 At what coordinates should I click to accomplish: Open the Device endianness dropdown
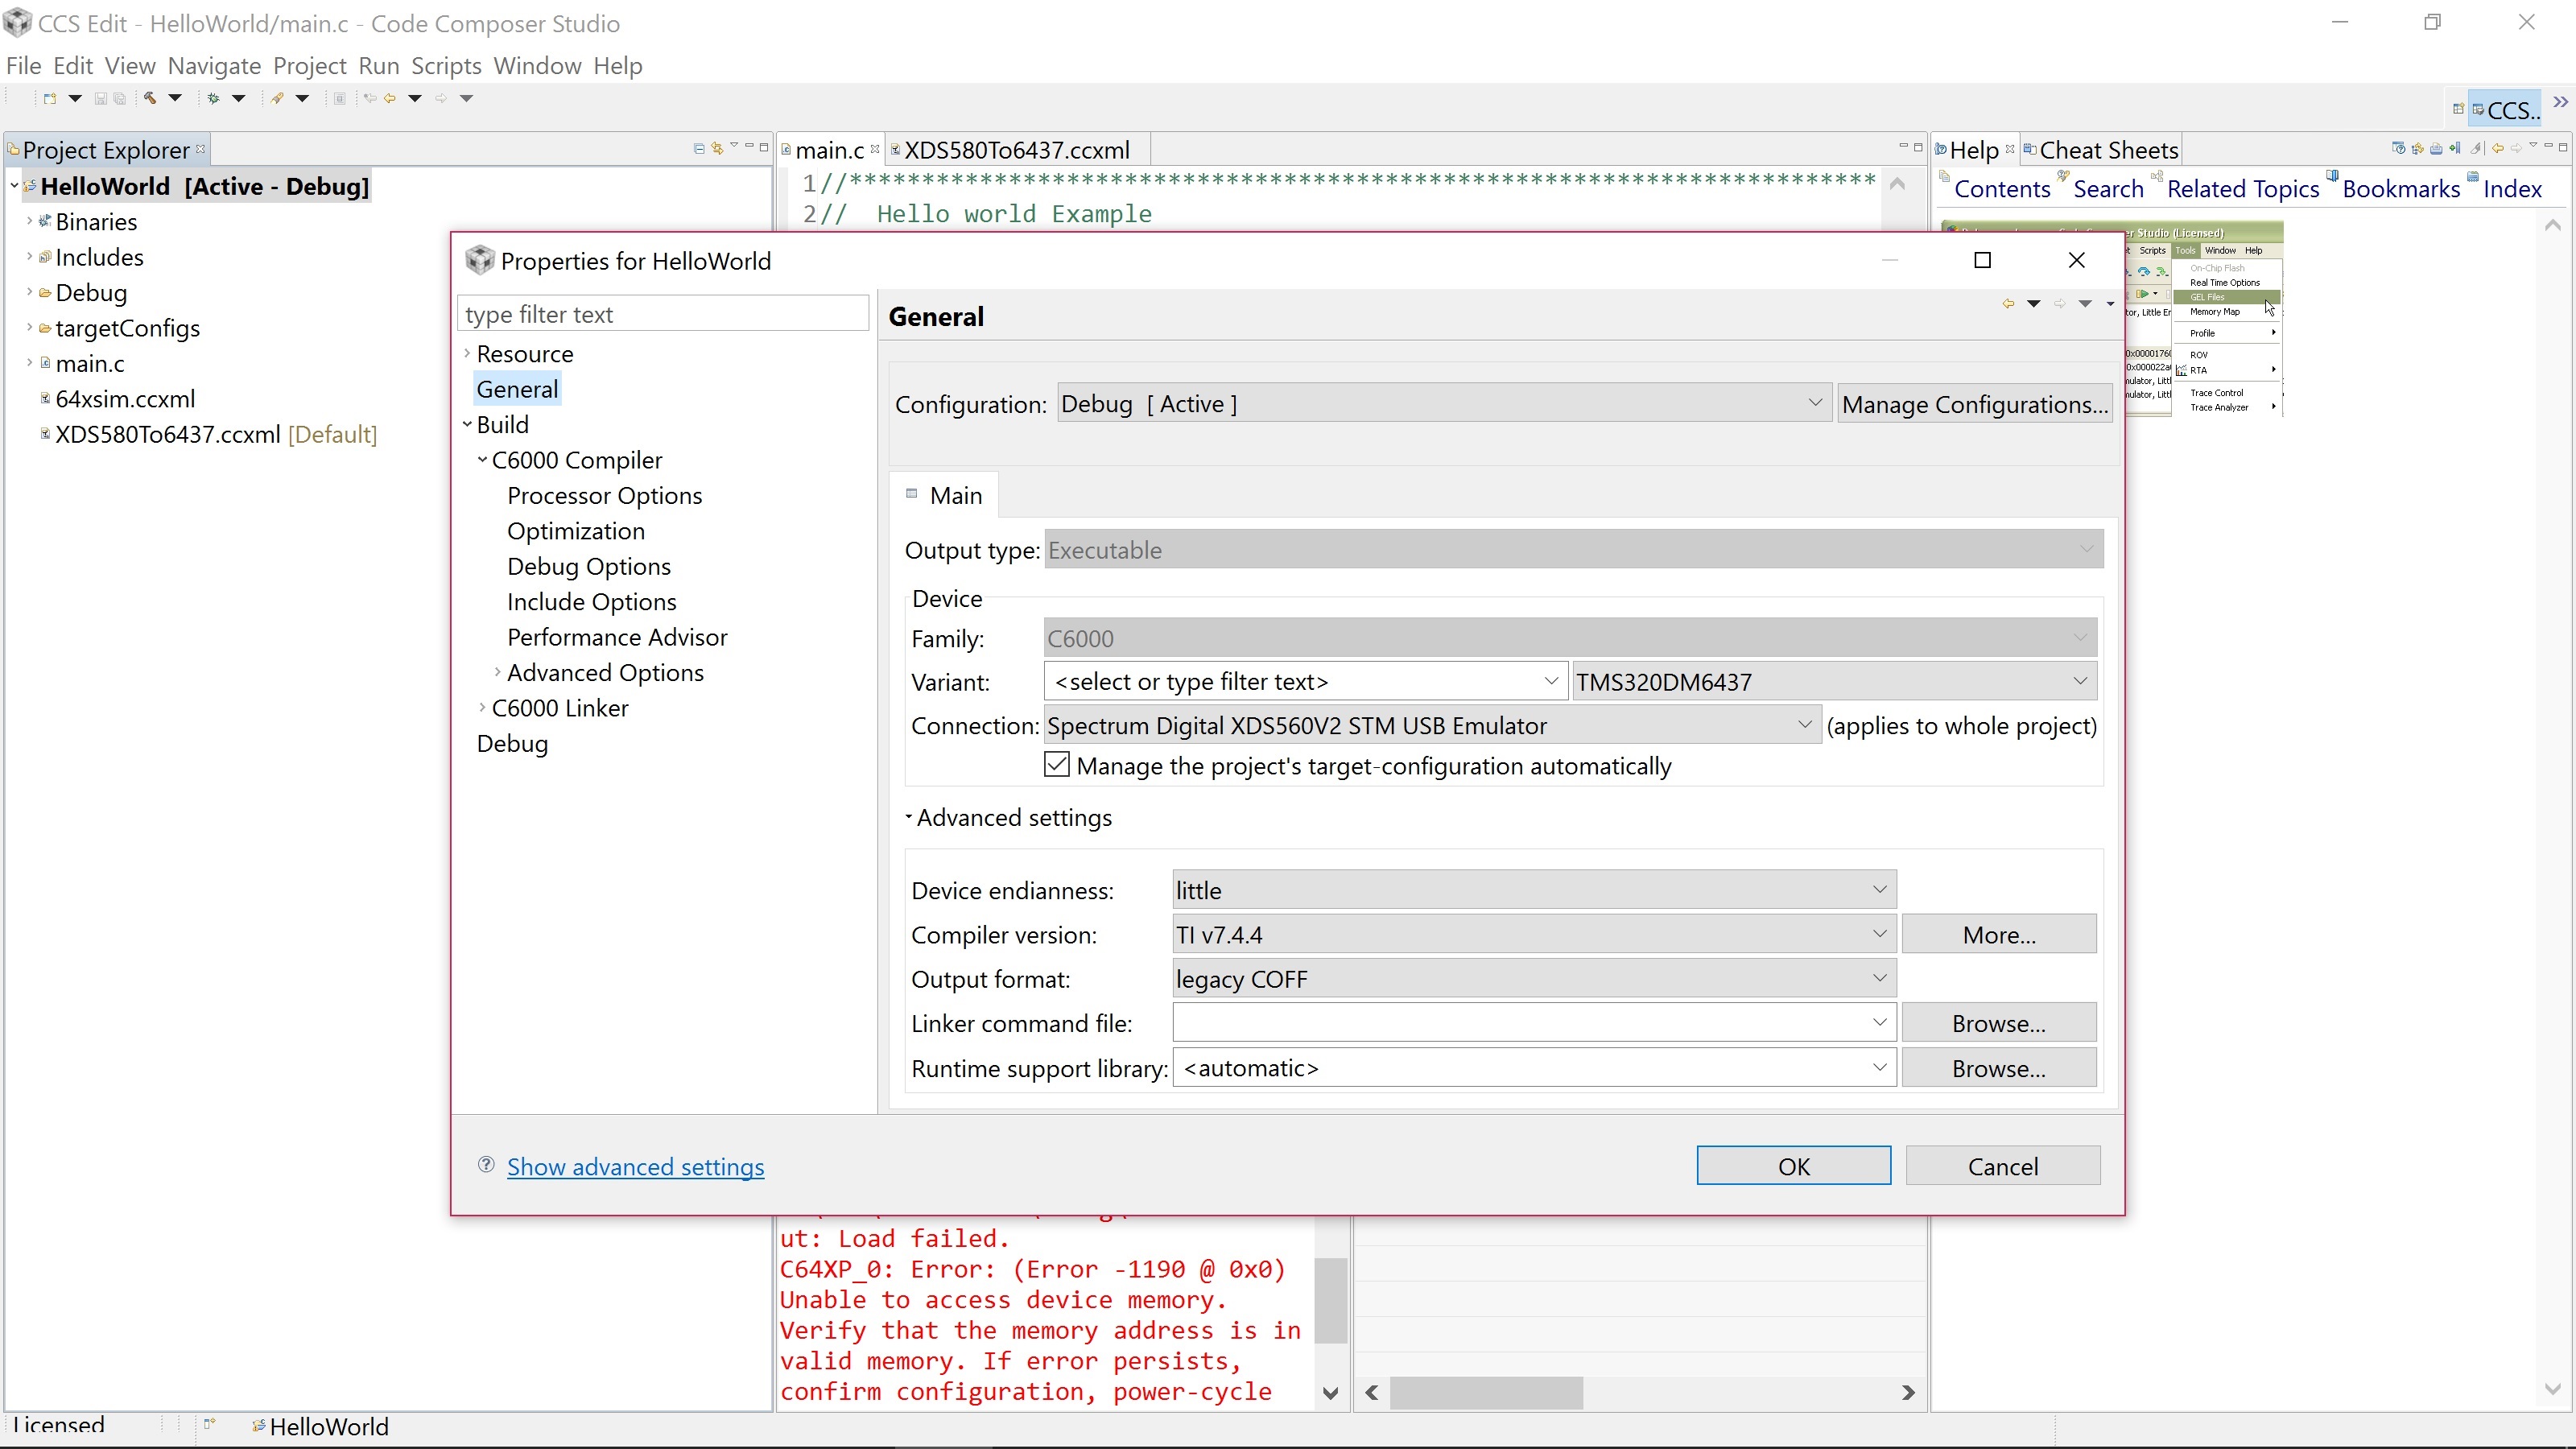pyautogui.click(x=1534, y=890)
